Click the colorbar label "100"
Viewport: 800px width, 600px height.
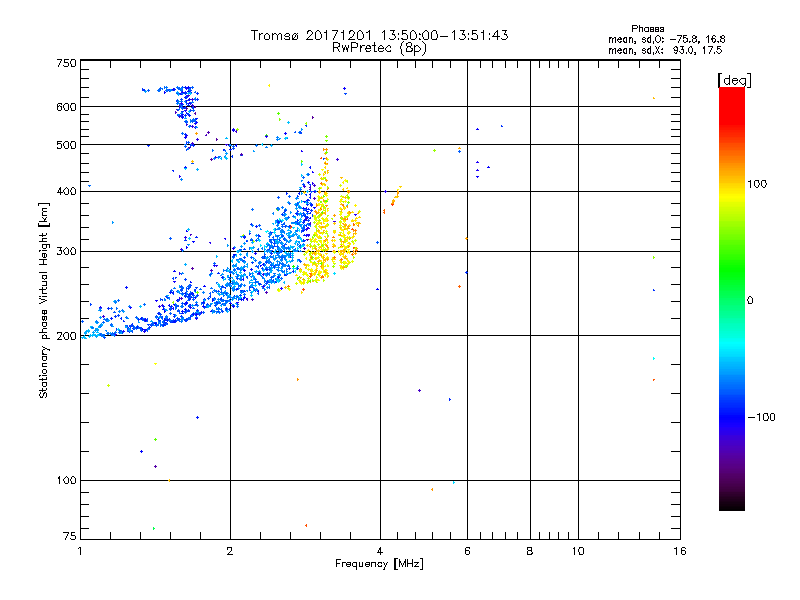coord(757,184)
